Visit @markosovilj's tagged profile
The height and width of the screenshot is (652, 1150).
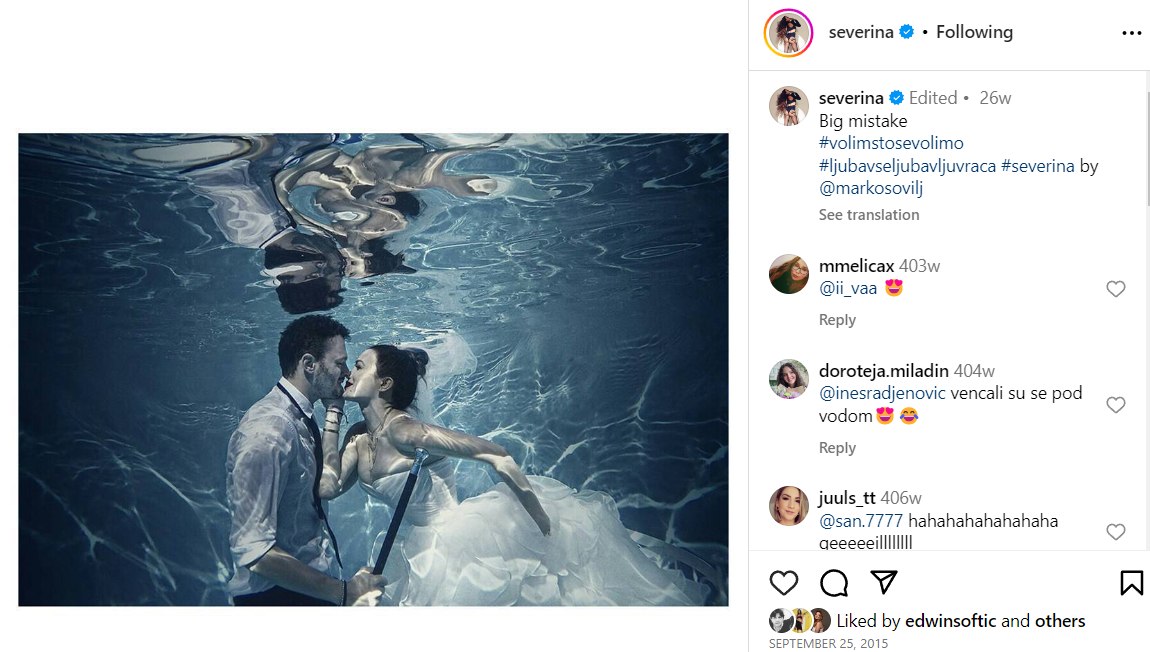pyautogui.click(x=869, y=188)
